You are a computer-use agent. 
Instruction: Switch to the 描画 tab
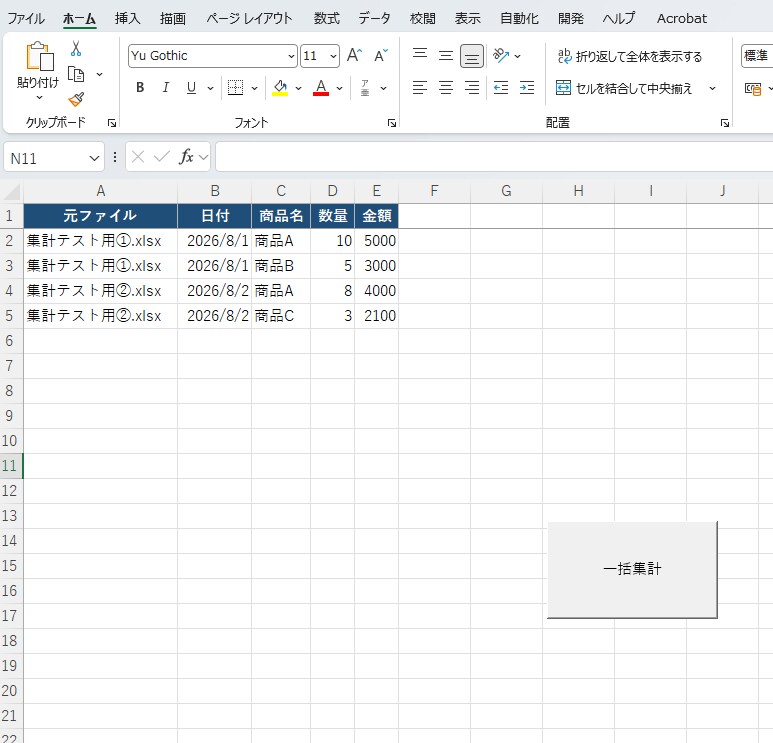point(173,19)
